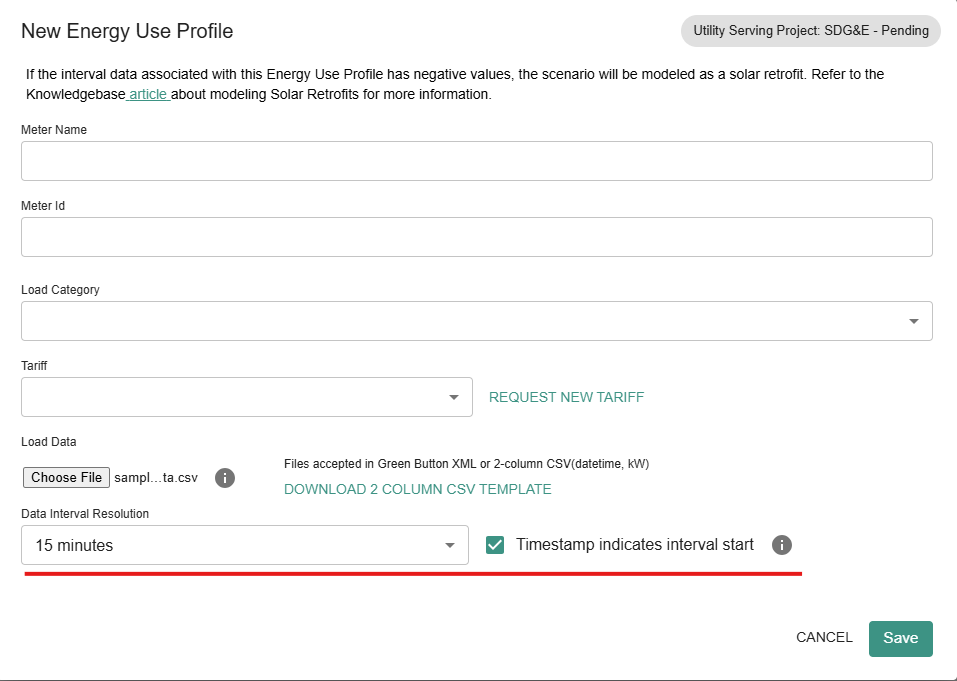The width and height of the screenshot is (957, 681).
Task: Click the selected file name sampl...ta.csv
Action: point(155,478)
